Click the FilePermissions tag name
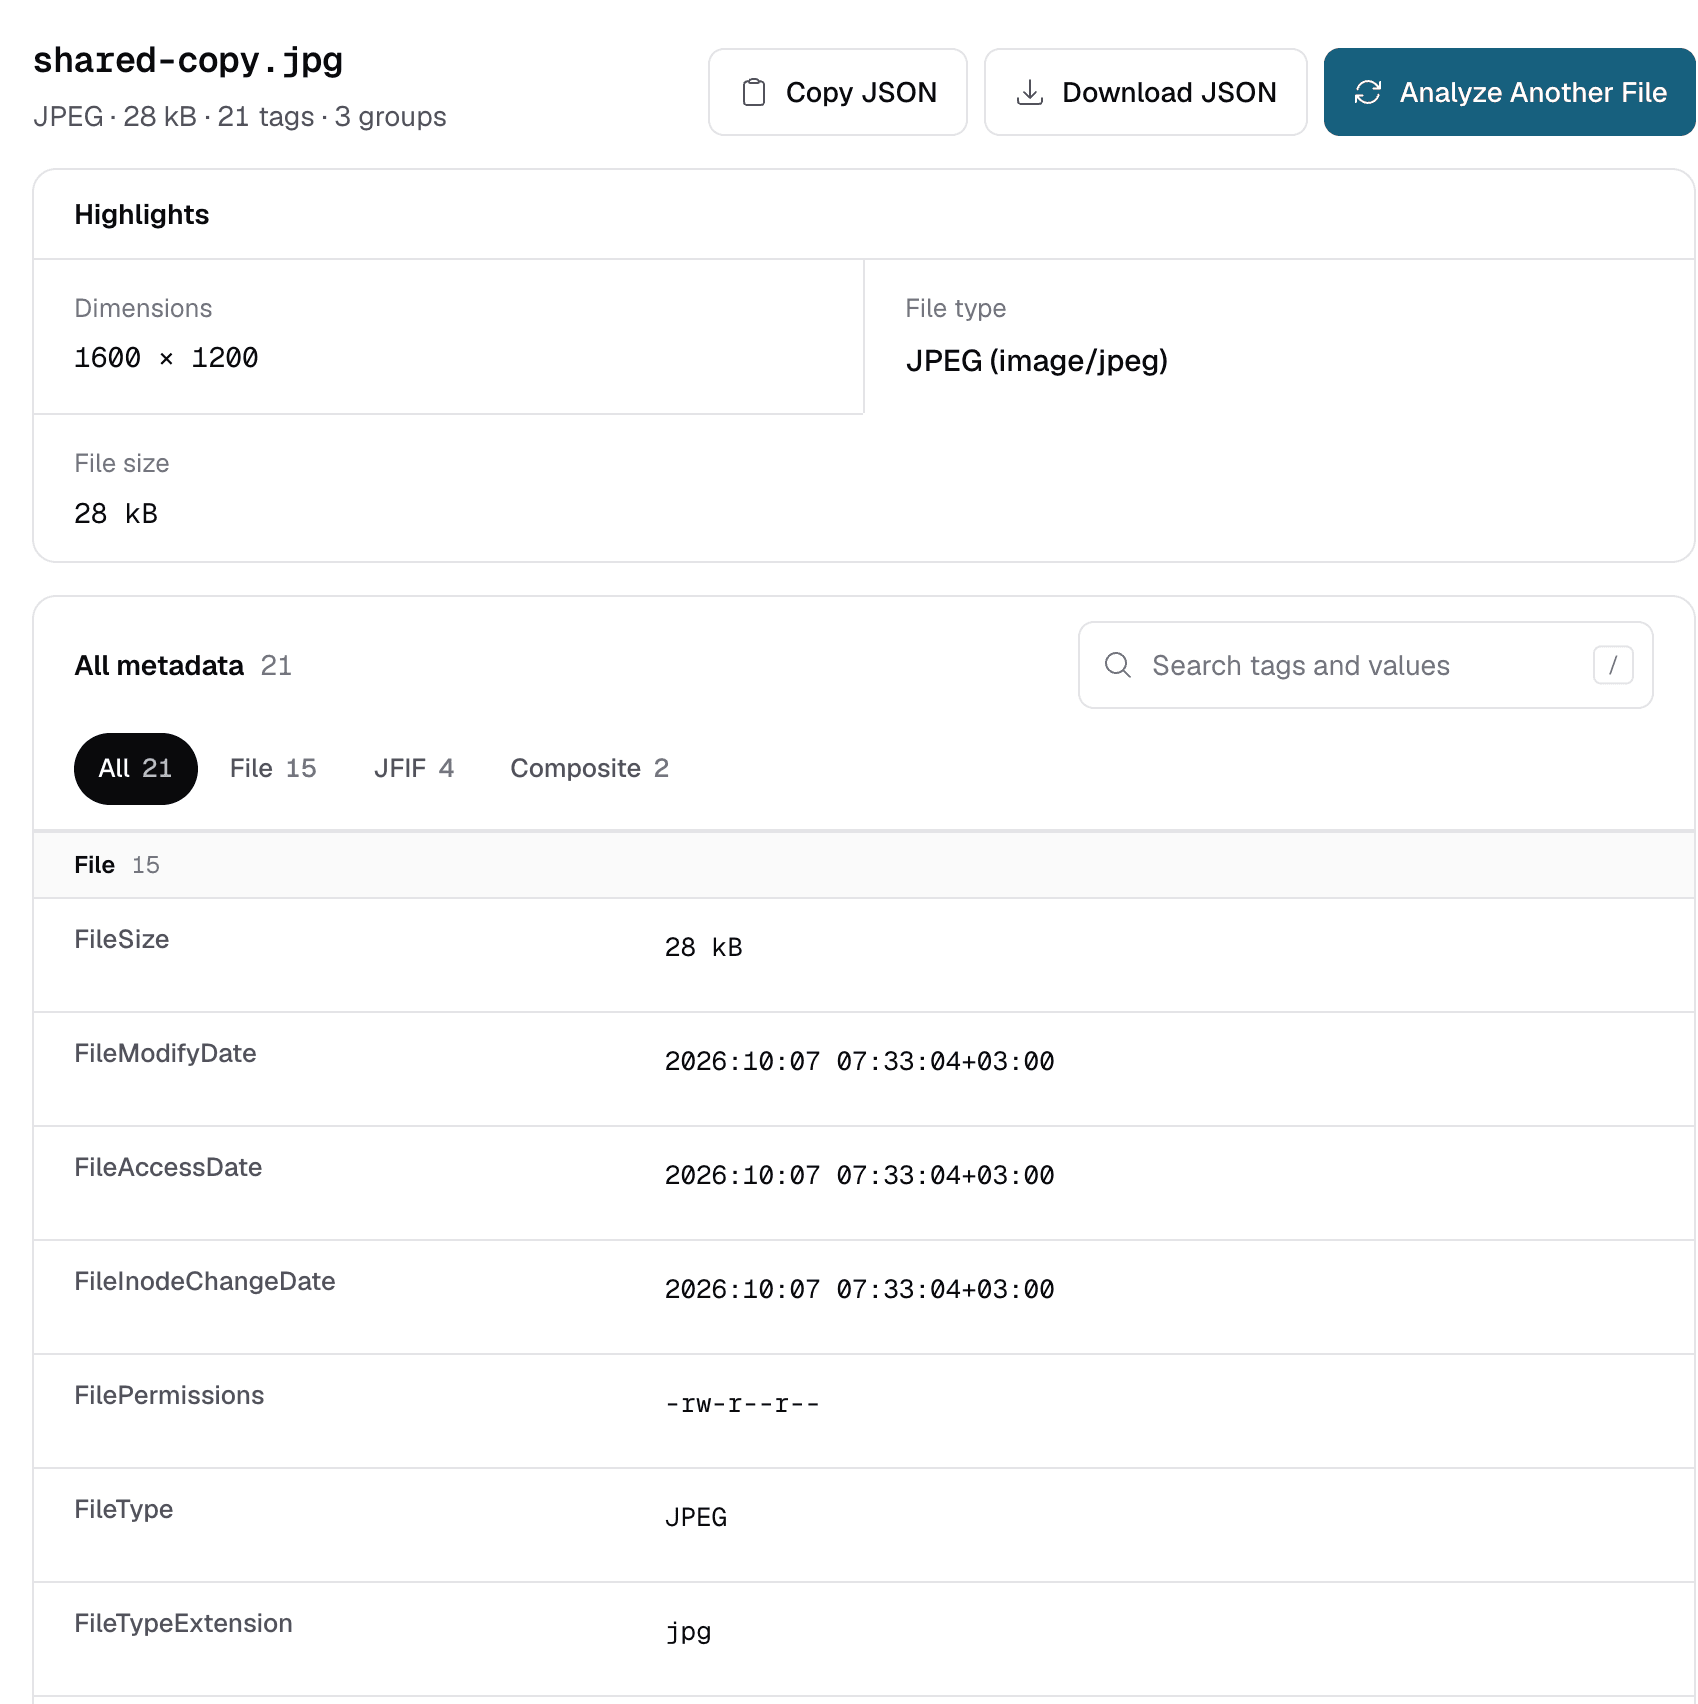Image resolution: width=1698 pixels, height=1704 pixels. tap(169, 1395)
